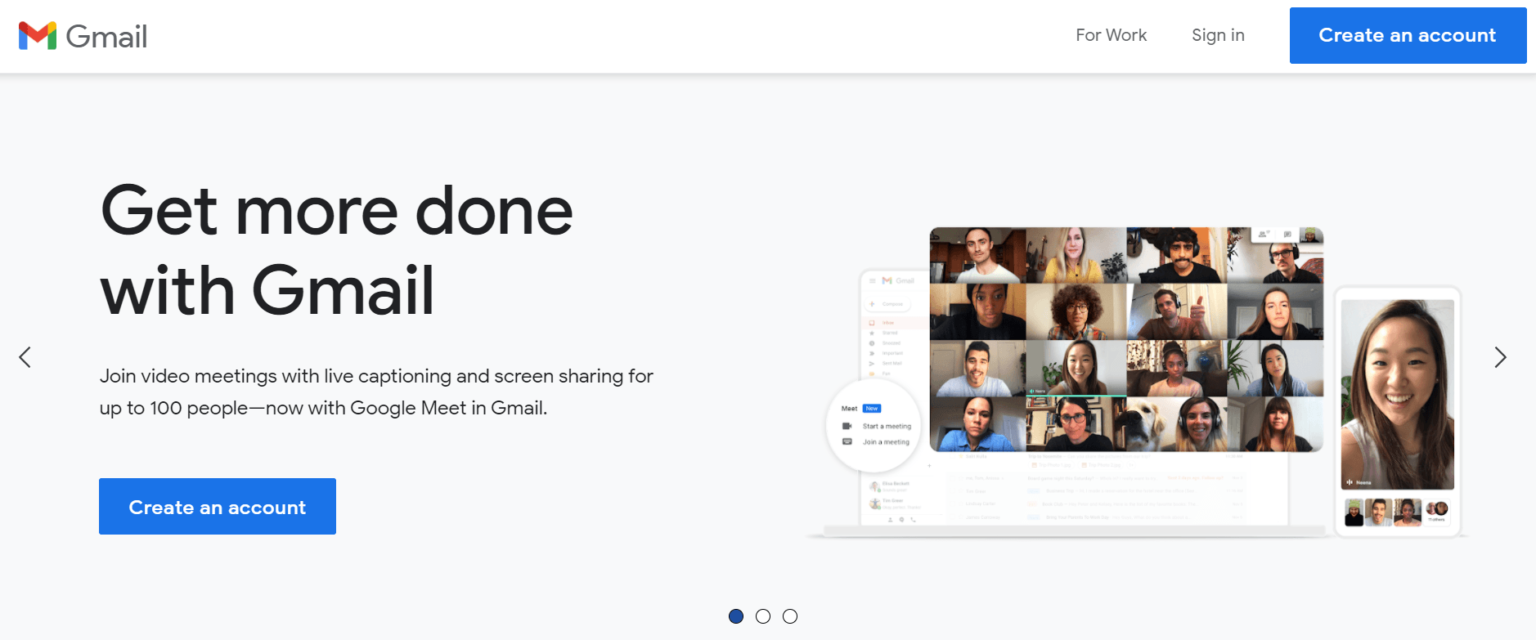Viewport: 1536px width, 640px height.
Task: Open the hamburger menu in the Gmail preview
Action: [873, 280]
